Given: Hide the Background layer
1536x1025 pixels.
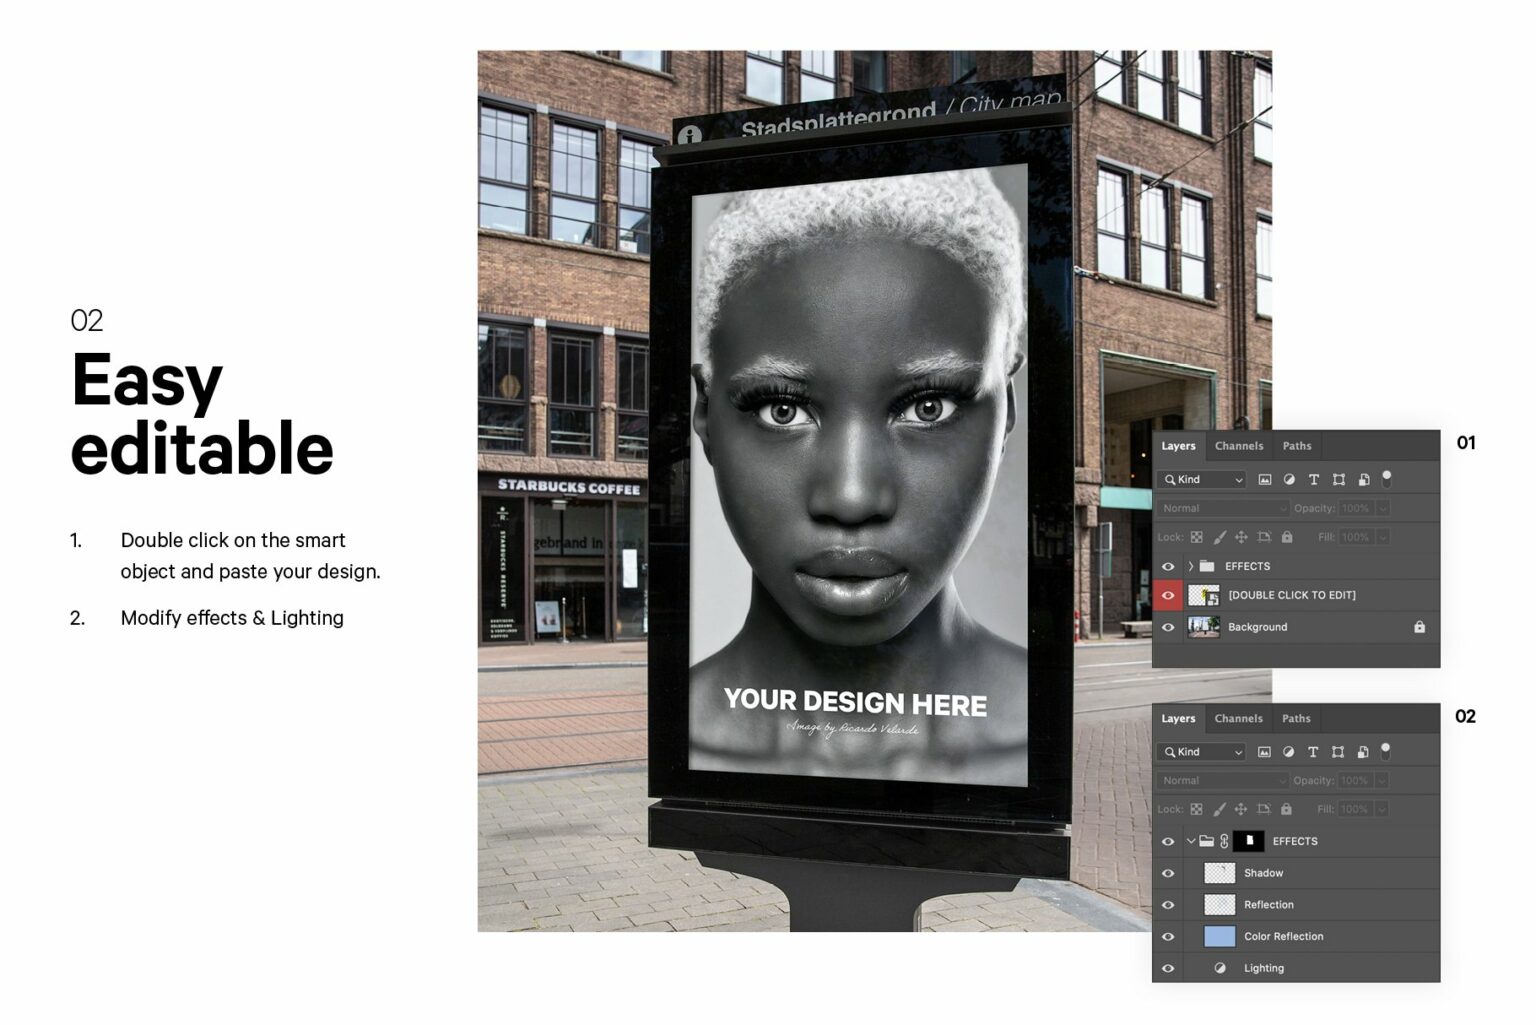Looking at the screenshot, I should [x=1168, y=627].
